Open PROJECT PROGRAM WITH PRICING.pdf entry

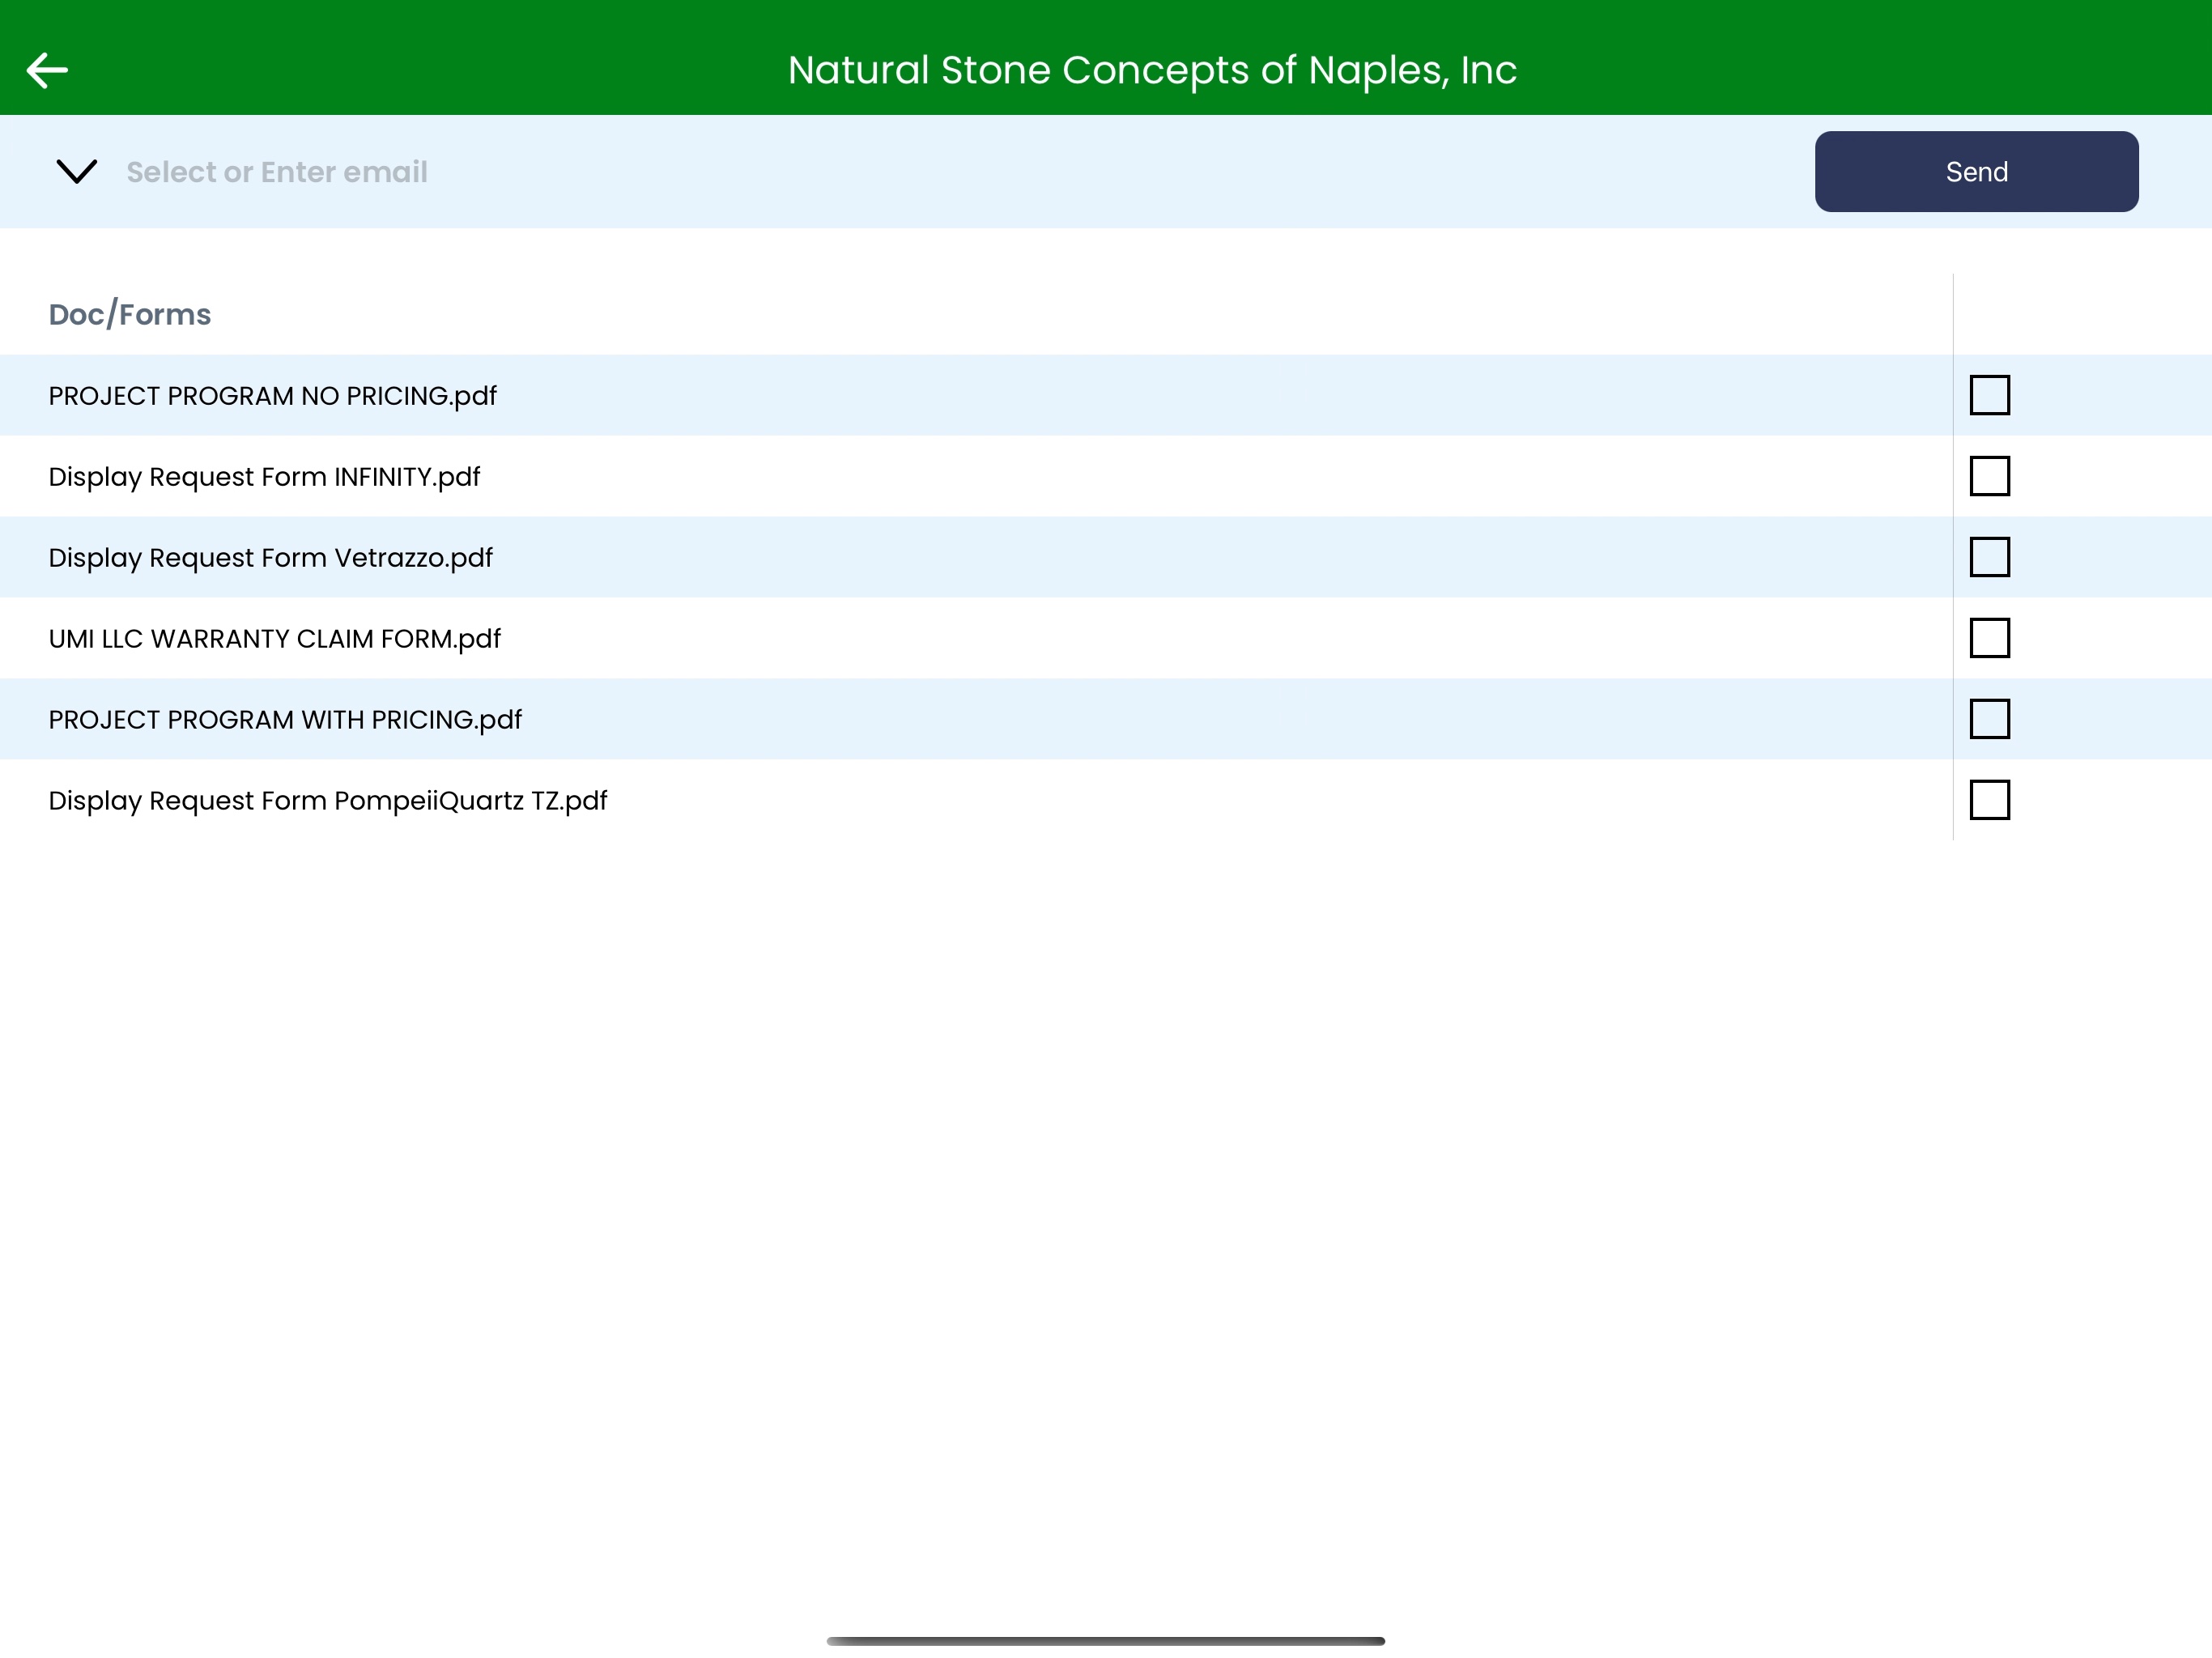click(x=285, y=720)
